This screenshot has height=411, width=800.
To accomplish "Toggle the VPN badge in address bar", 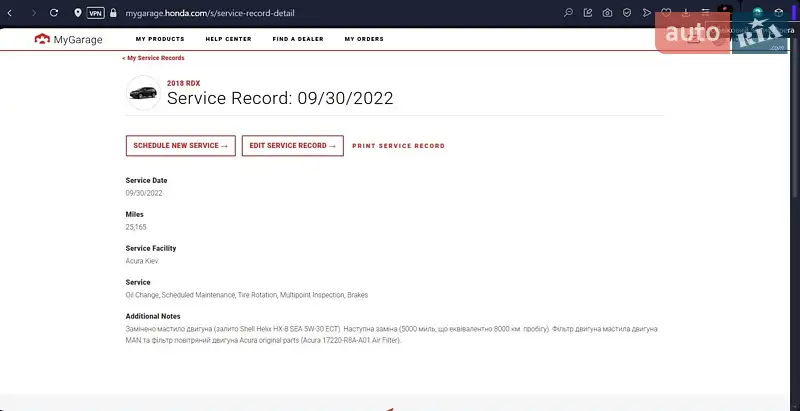I will click(x=95, y=13).
